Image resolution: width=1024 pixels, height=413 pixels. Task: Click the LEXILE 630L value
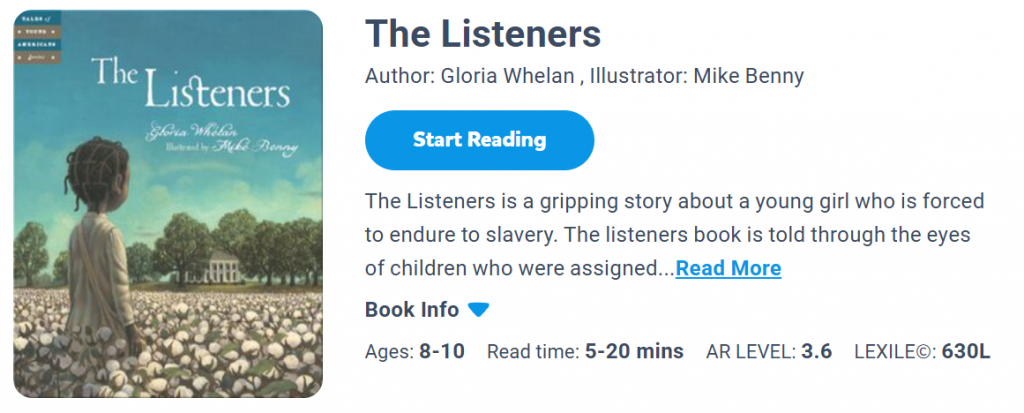click(966, 351)
